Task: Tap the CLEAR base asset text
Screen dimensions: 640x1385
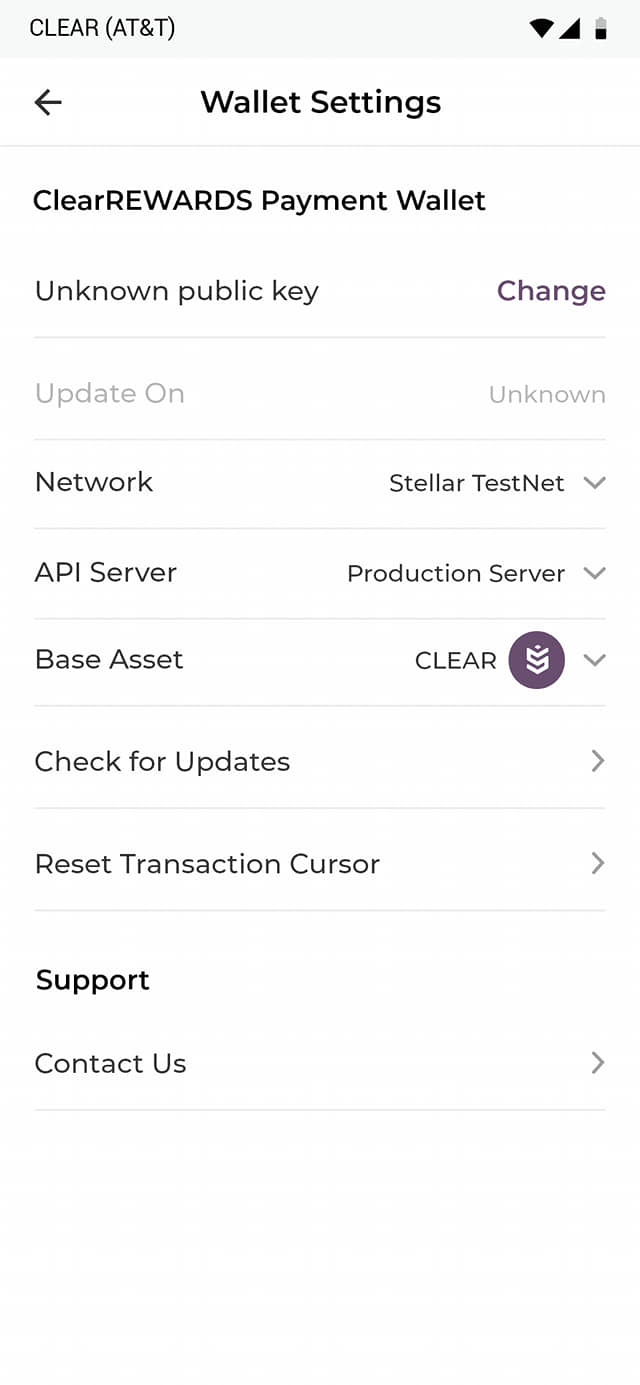Action: (x=455, y=661)
